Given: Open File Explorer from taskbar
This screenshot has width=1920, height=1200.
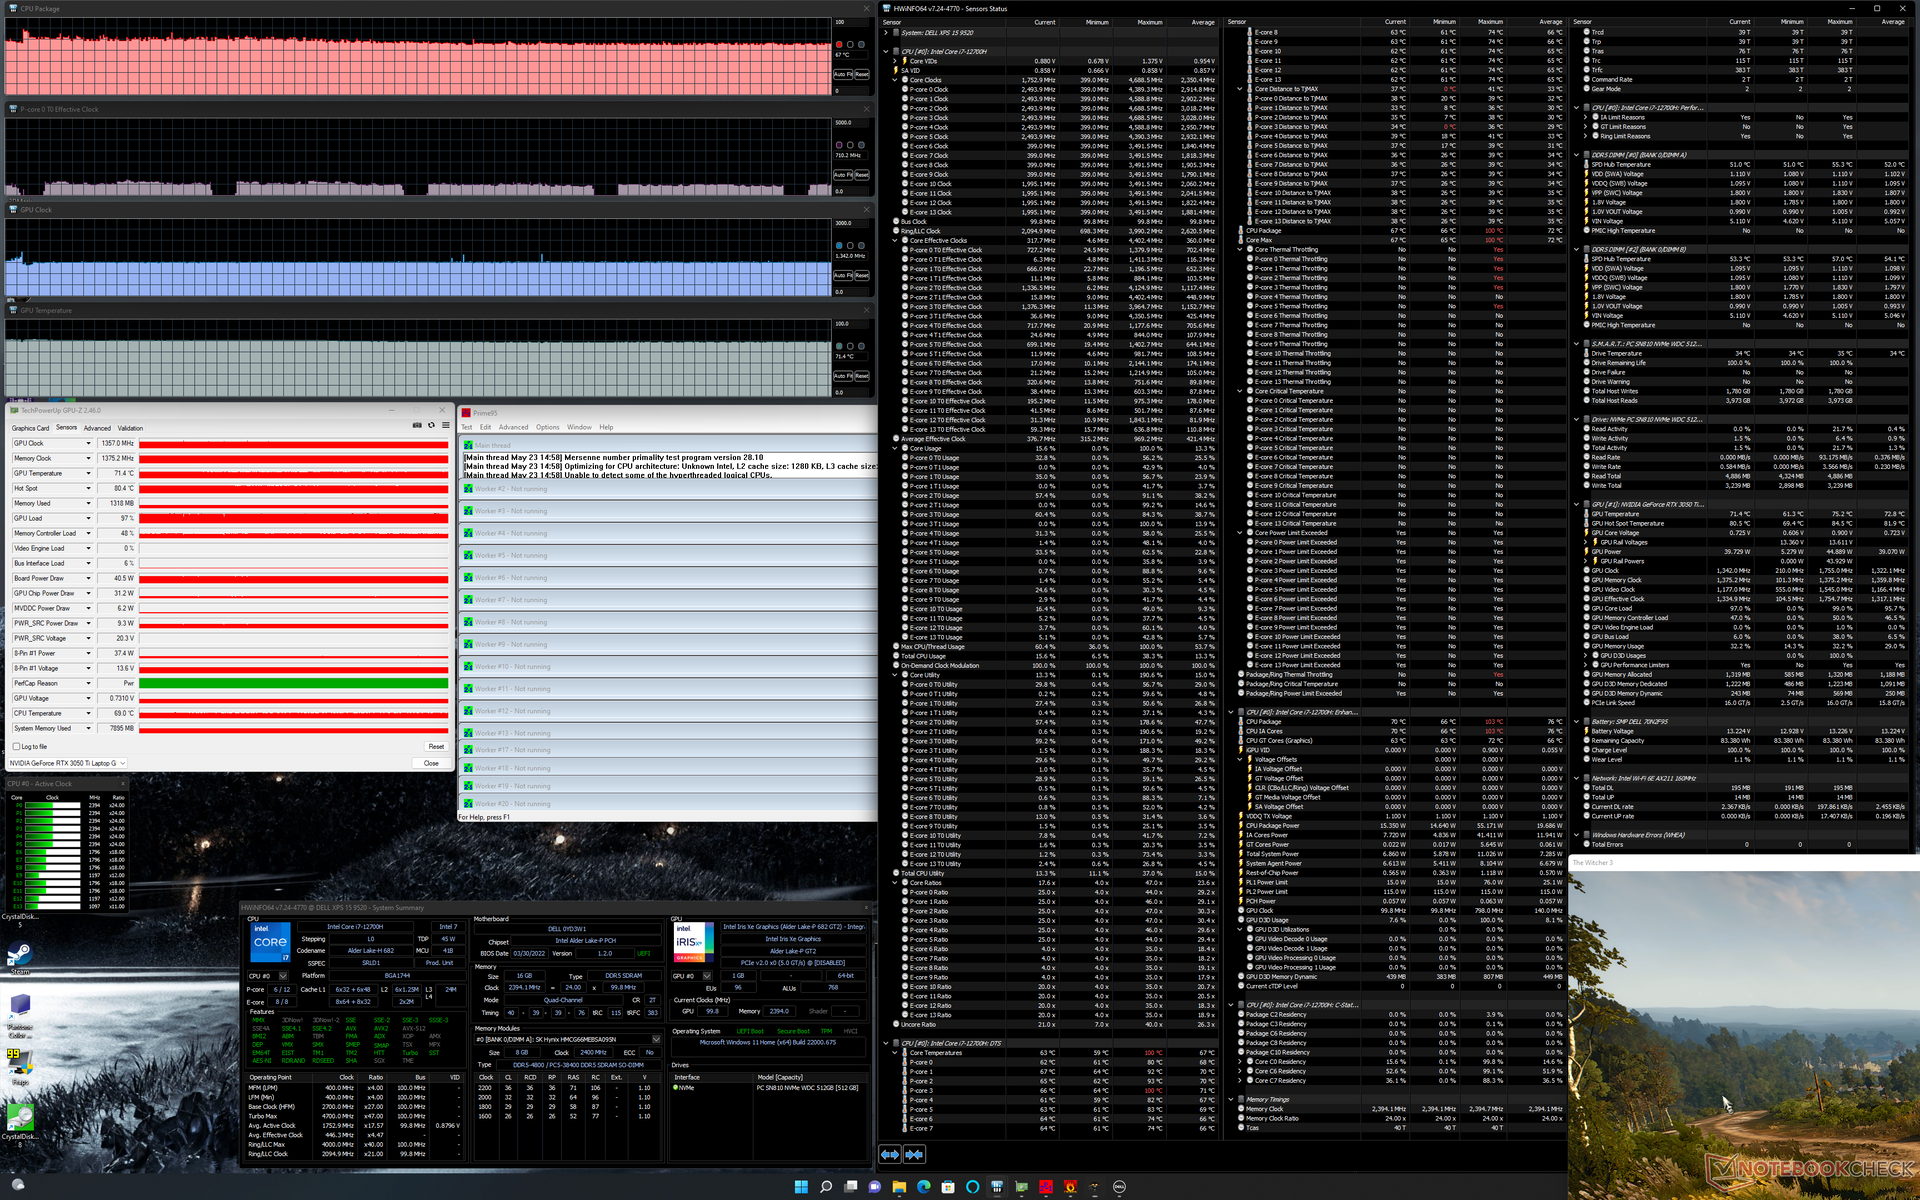Looking at the screenshot, I should (x=899, y=1187).
